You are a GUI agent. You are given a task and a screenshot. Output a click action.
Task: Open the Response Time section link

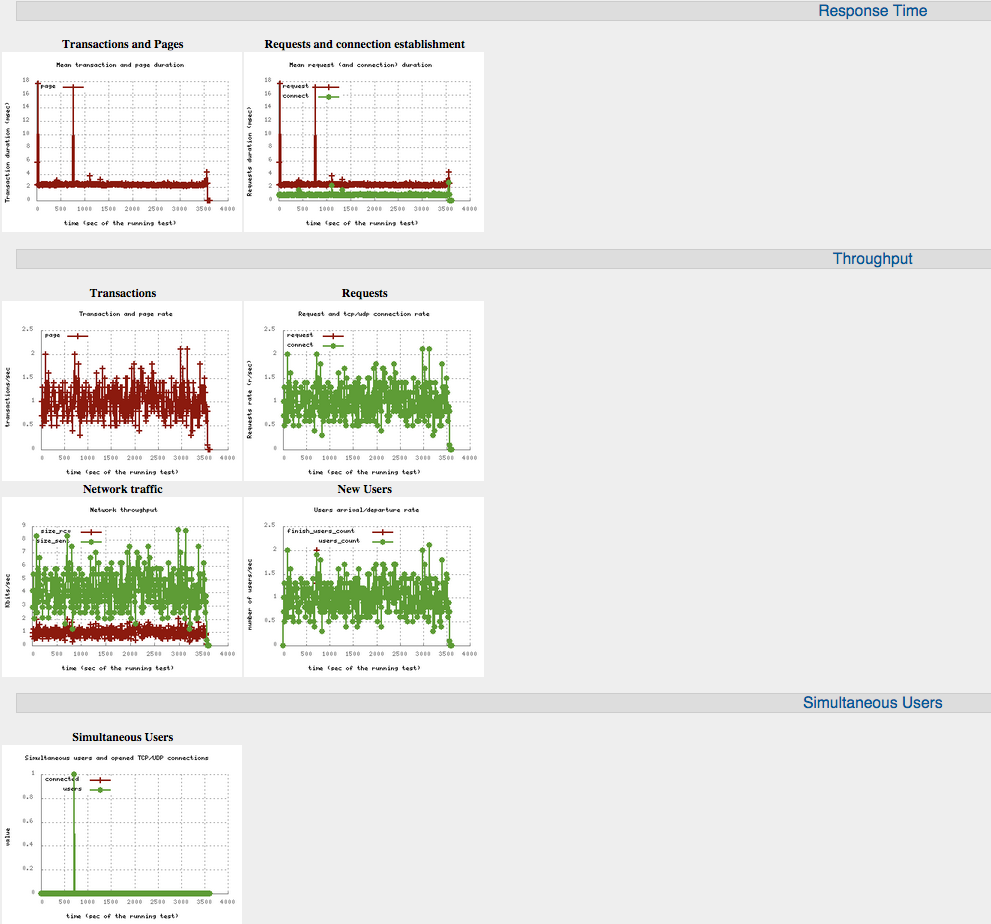click(872, 11)
